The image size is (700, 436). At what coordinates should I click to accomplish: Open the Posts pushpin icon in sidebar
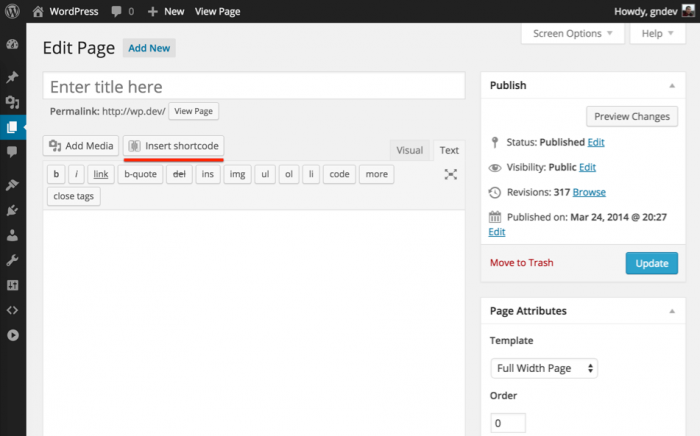12,77
